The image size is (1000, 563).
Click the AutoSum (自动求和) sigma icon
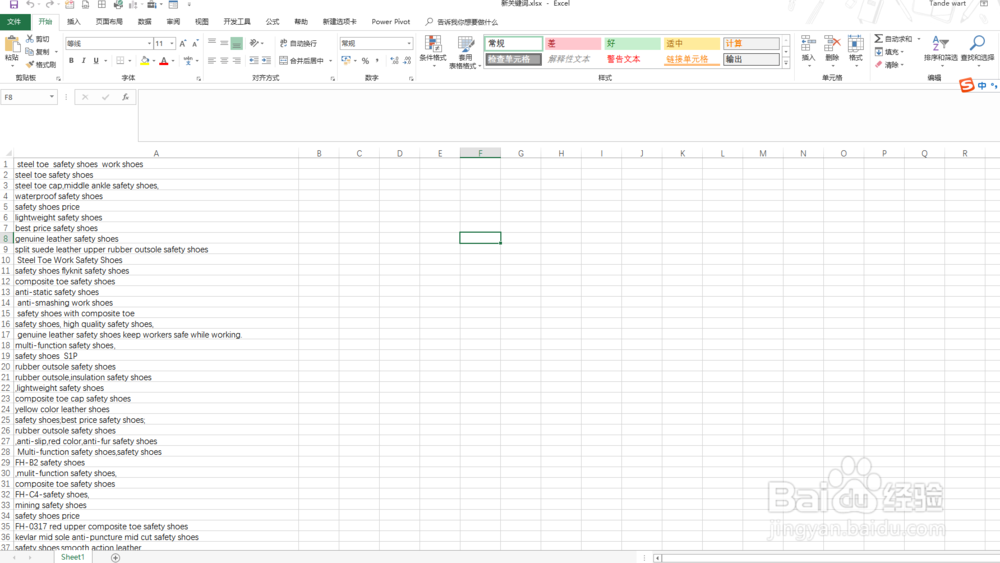click(x=879, y=39)
